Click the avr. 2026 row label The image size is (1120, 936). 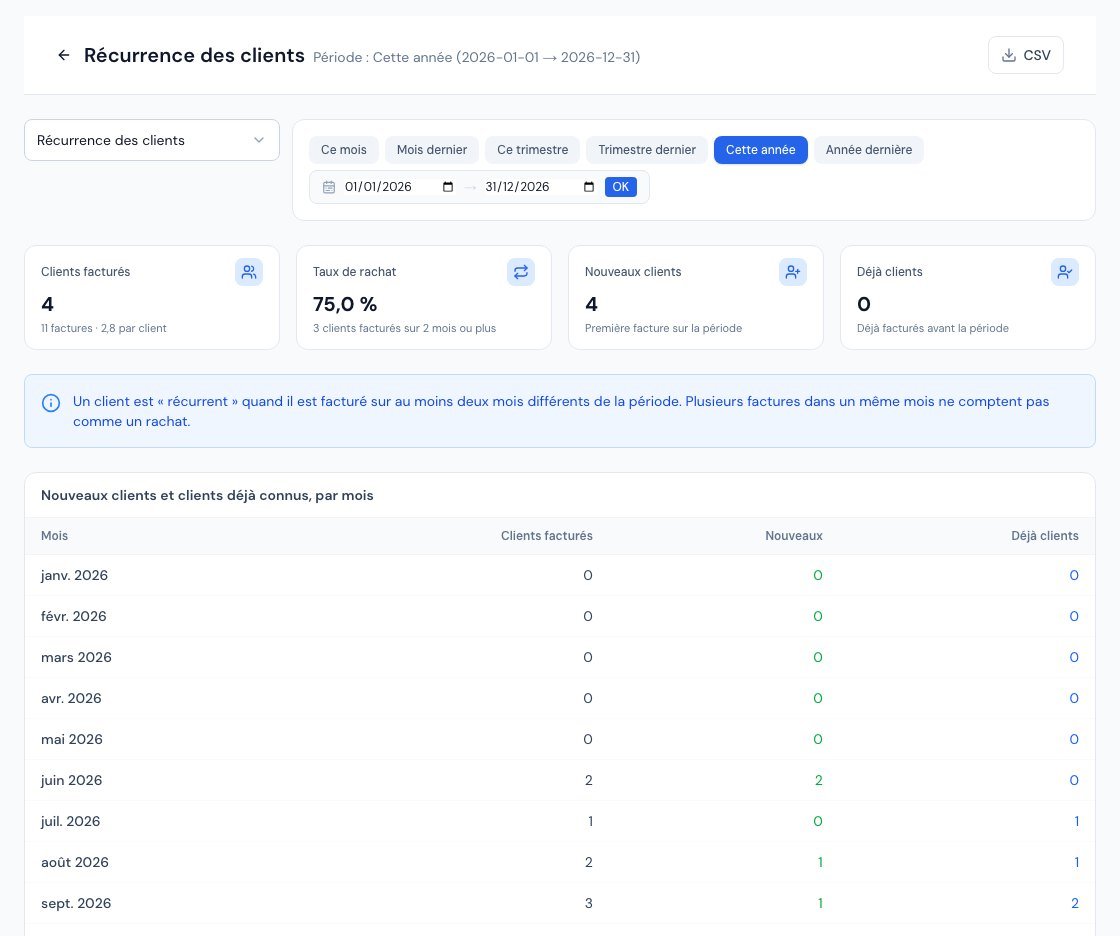pyautogui.click(x=71, y=698)
